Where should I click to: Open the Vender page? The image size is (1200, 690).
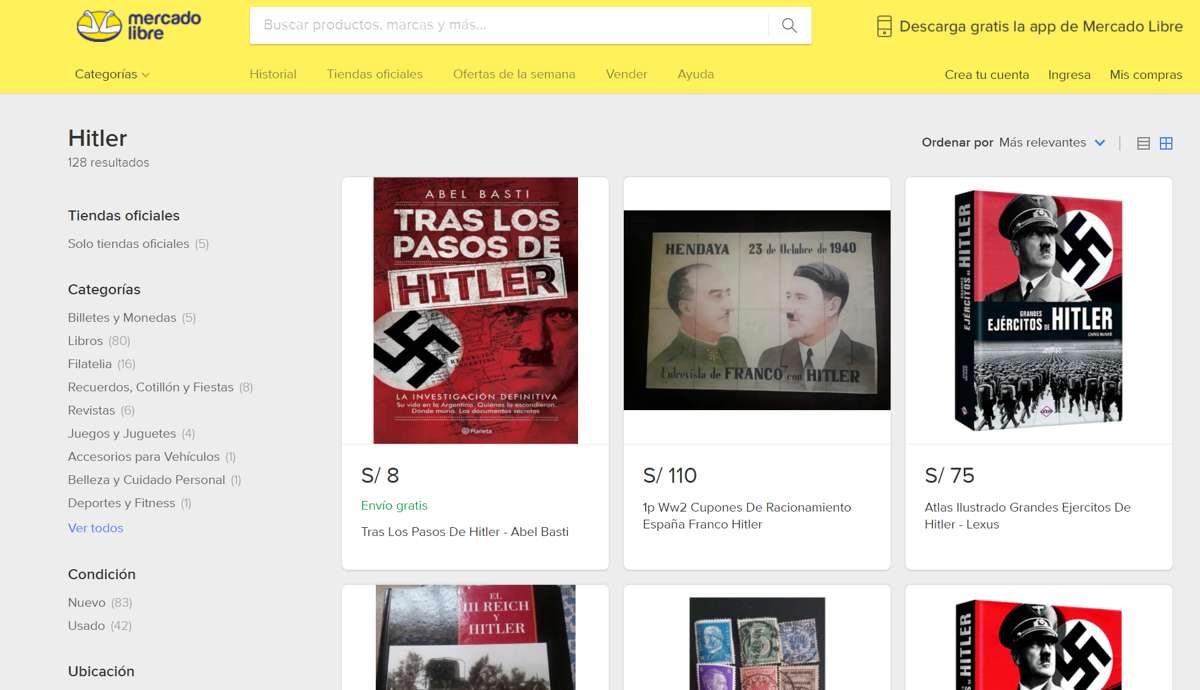tap(627, 74)
